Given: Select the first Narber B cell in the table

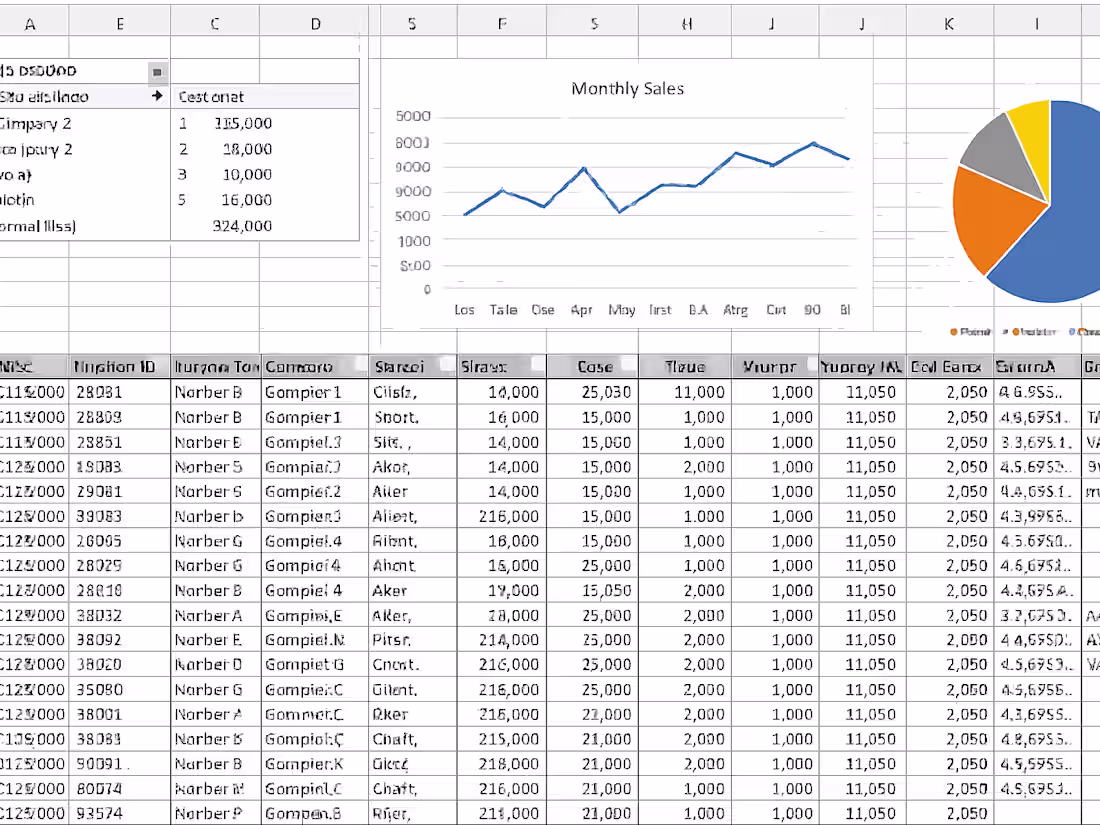Looking at the screenshot, I should (x=210, y=392).
